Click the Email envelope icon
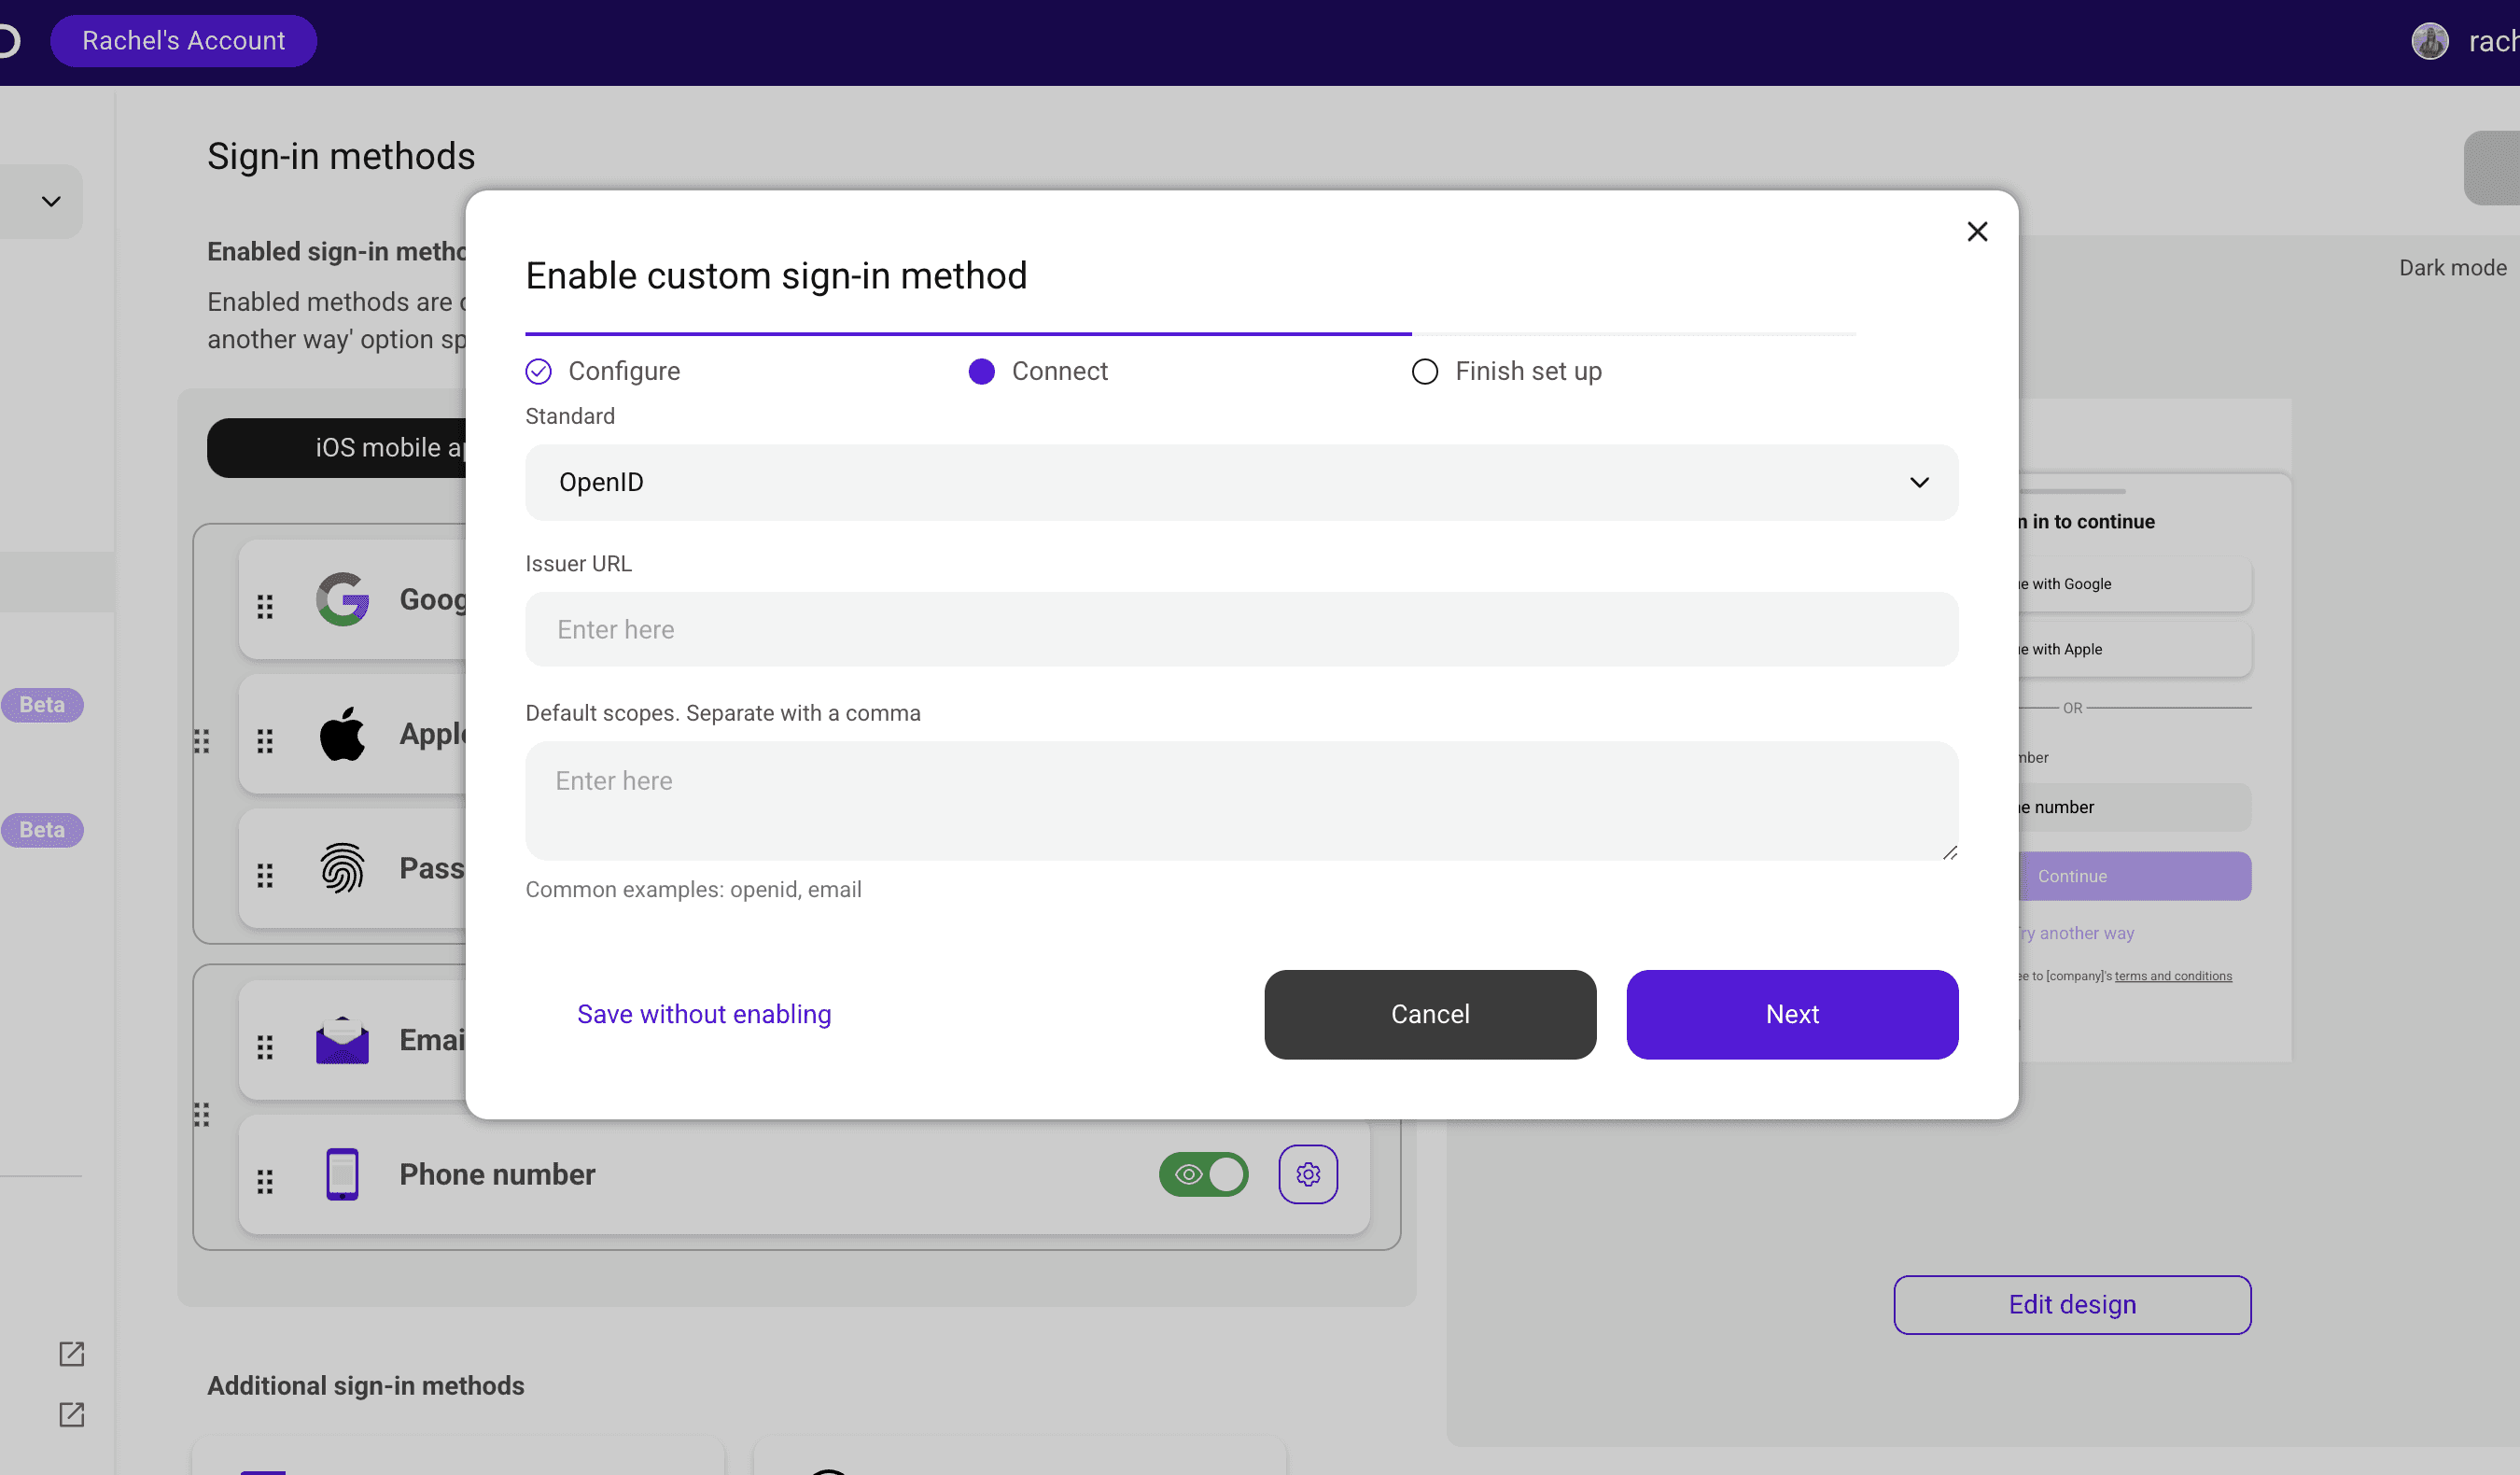 342,1040
